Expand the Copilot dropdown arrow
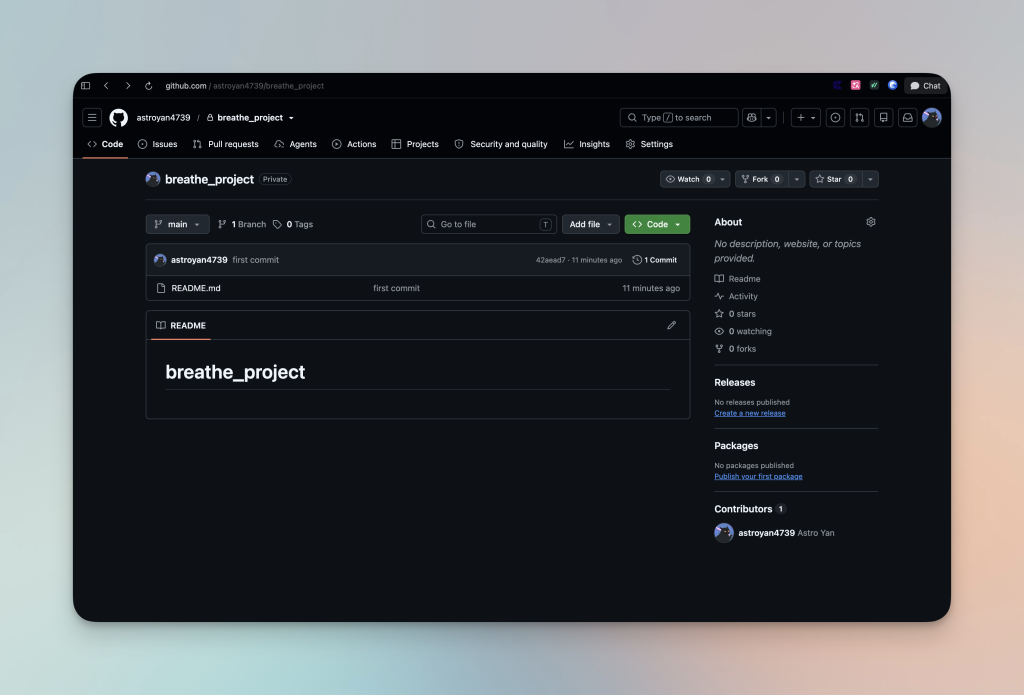This screenshot has height=695, width=1024. 769,118
